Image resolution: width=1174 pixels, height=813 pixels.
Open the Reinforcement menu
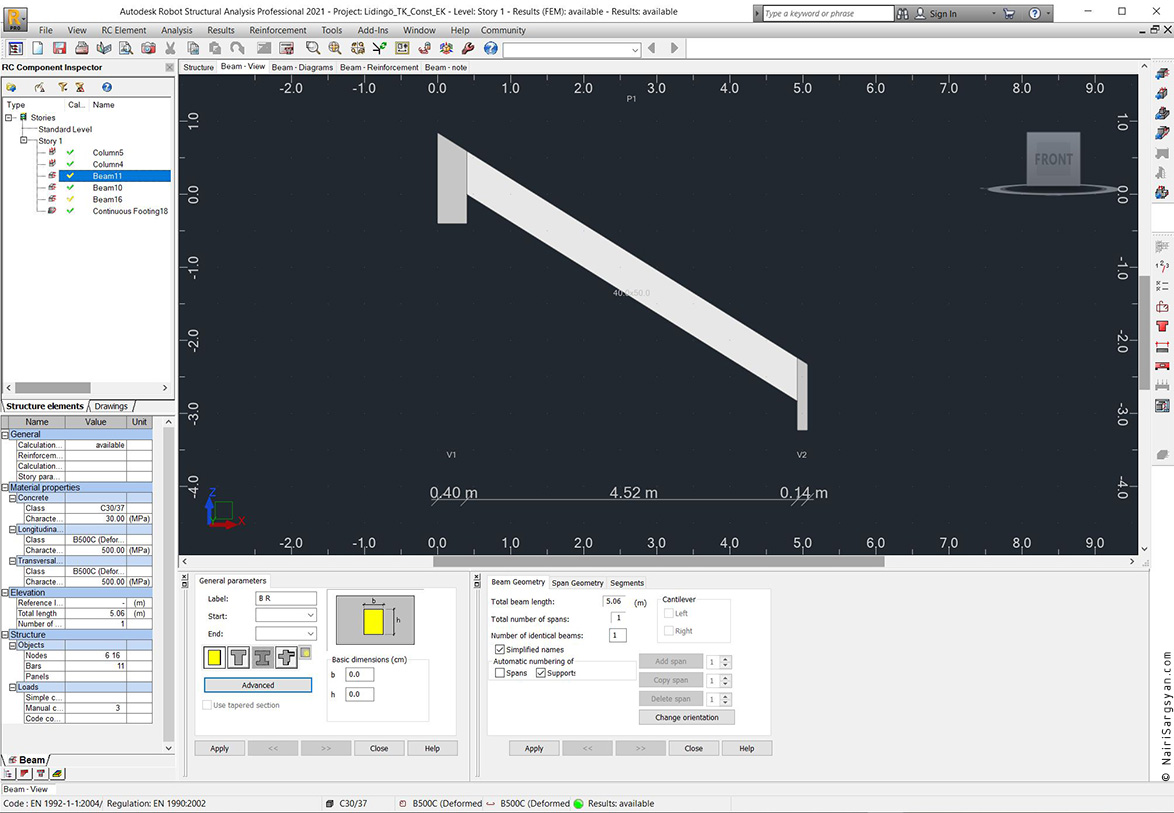coord(278,30)
